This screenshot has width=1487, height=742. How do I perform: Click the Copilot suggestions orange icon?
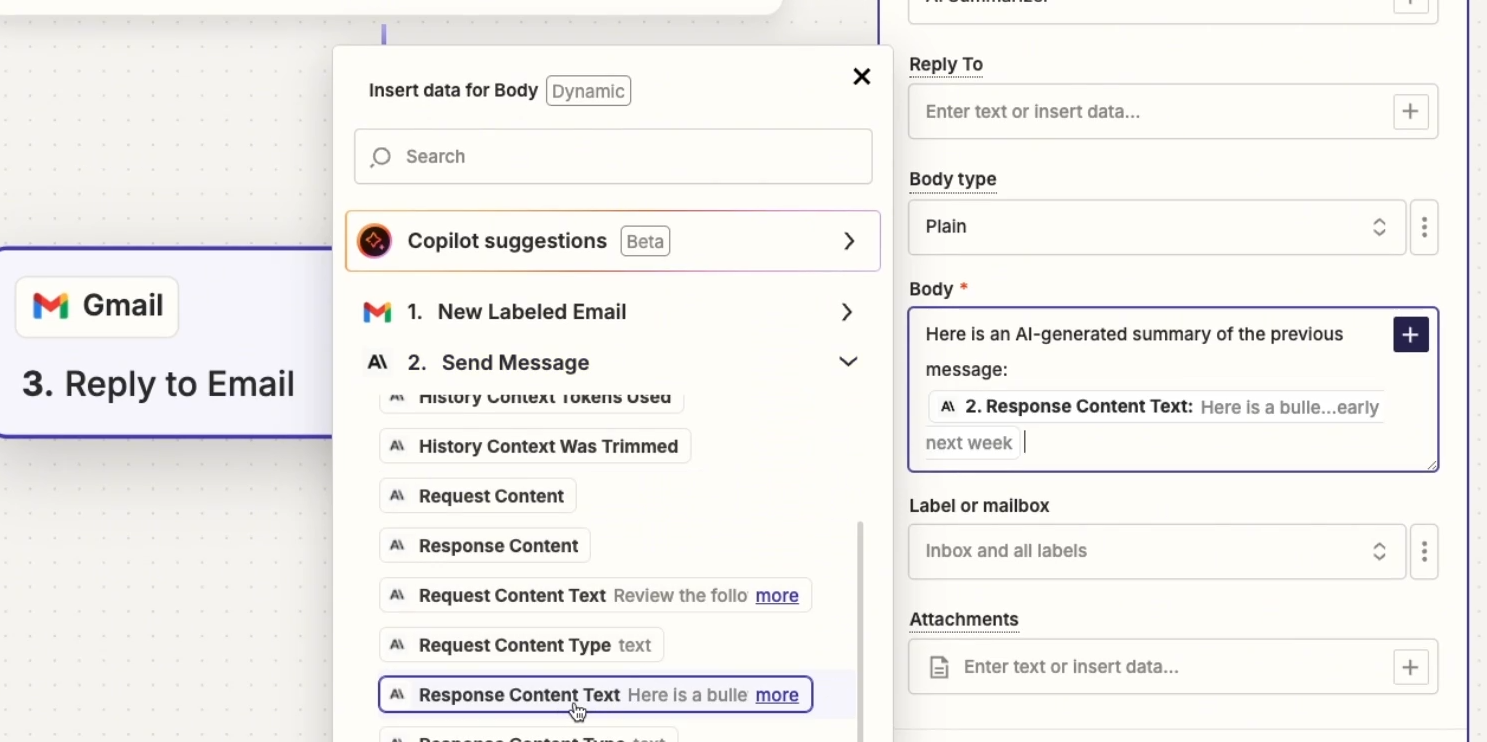pyautogui.click(x=375, y=241)
